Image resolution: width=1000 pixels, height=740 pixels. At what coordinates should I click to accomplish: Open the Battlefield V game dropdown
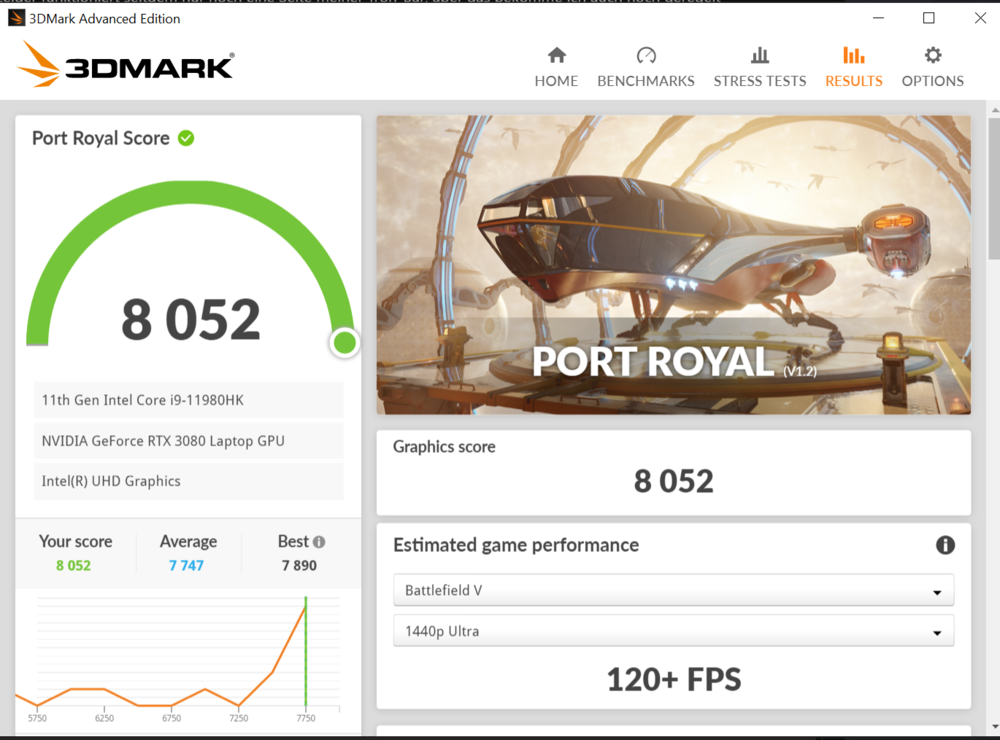[673, 591]
